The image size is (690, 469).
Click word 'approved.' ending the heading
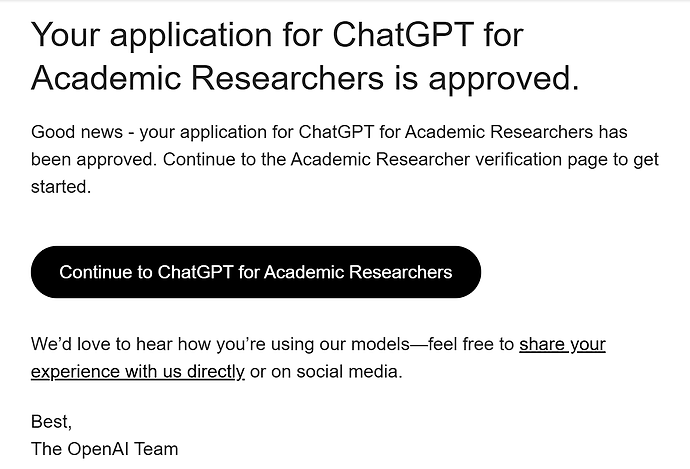504,78
